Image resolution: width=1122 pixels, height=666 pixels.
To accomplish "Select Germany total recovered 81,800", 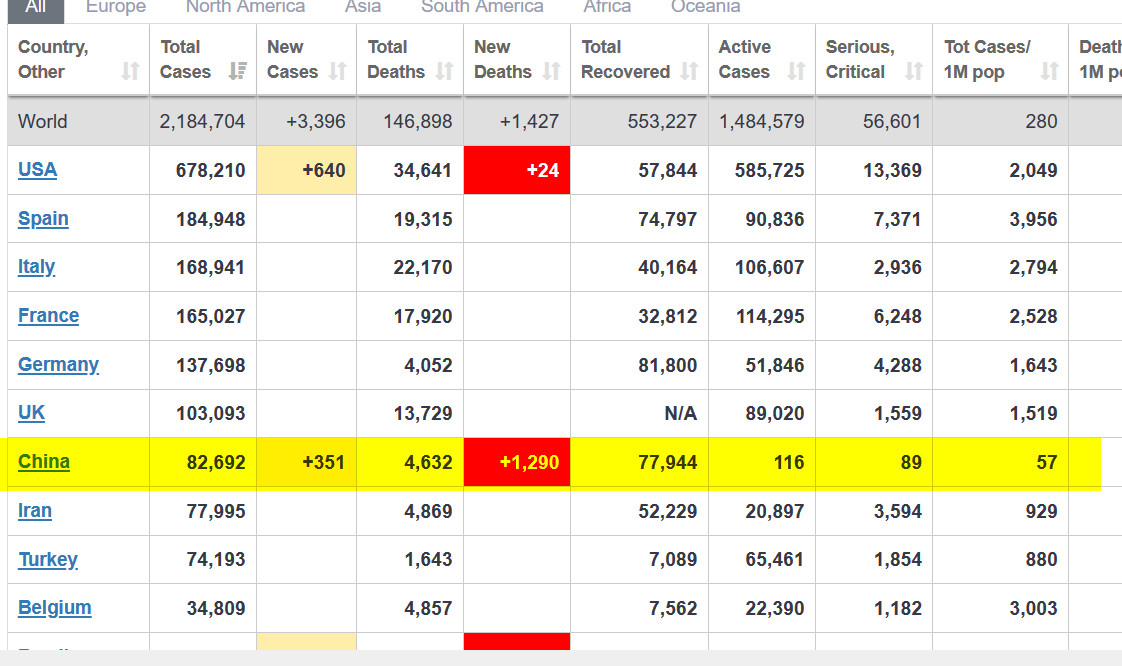I will pyautogui.click(x=668, y=365).
